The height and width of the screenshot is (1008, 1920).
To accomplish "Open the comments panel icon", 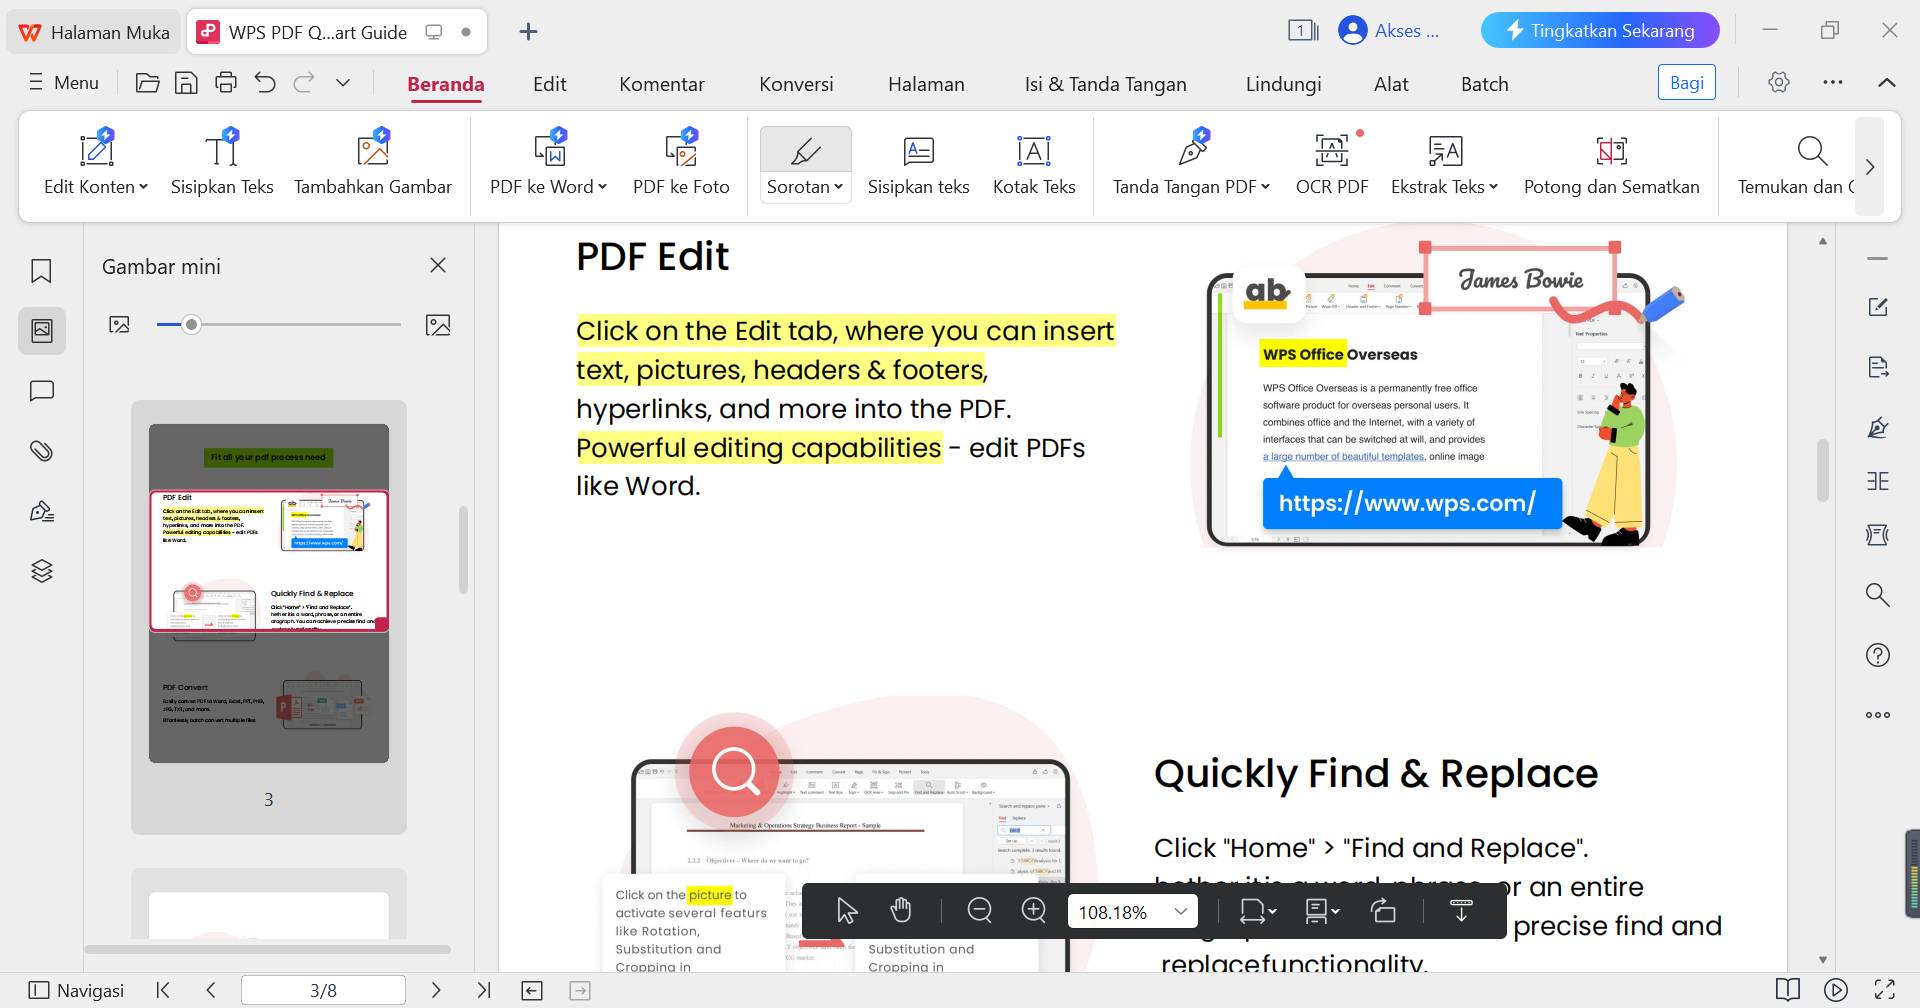I will tap(41, 390).
